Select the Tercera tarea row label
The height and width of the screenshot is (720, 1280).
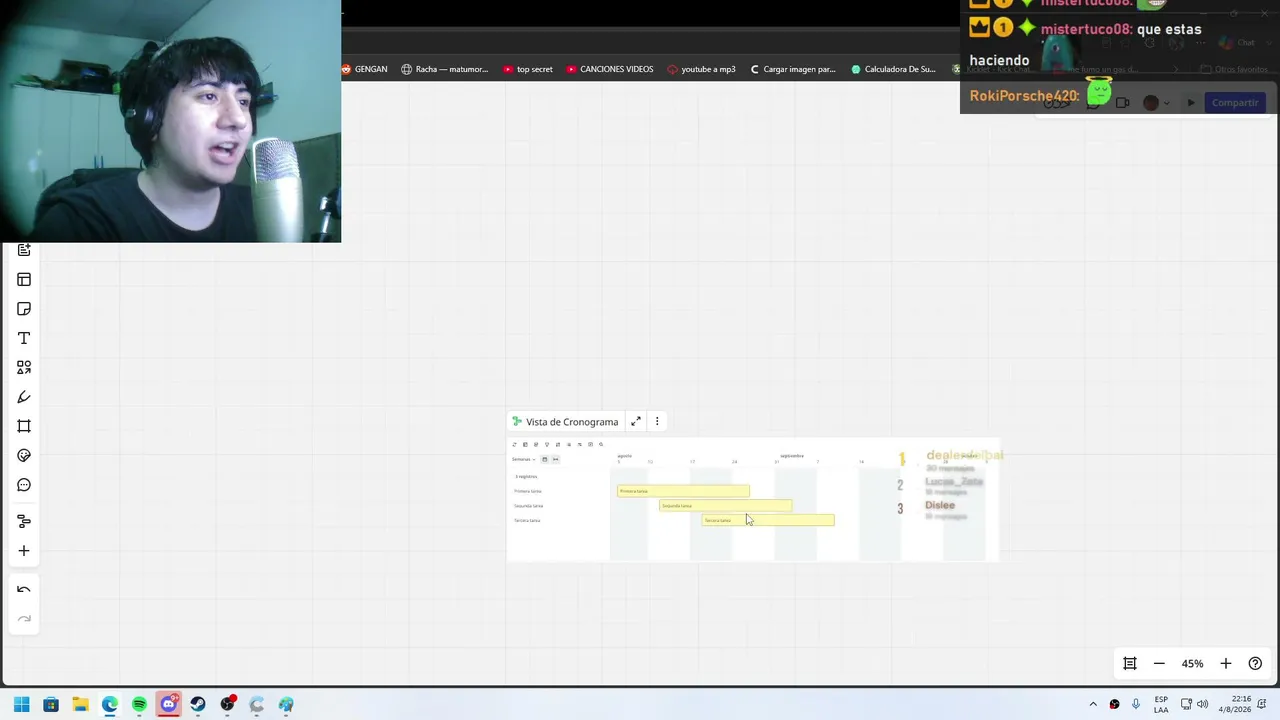[527, 520]
